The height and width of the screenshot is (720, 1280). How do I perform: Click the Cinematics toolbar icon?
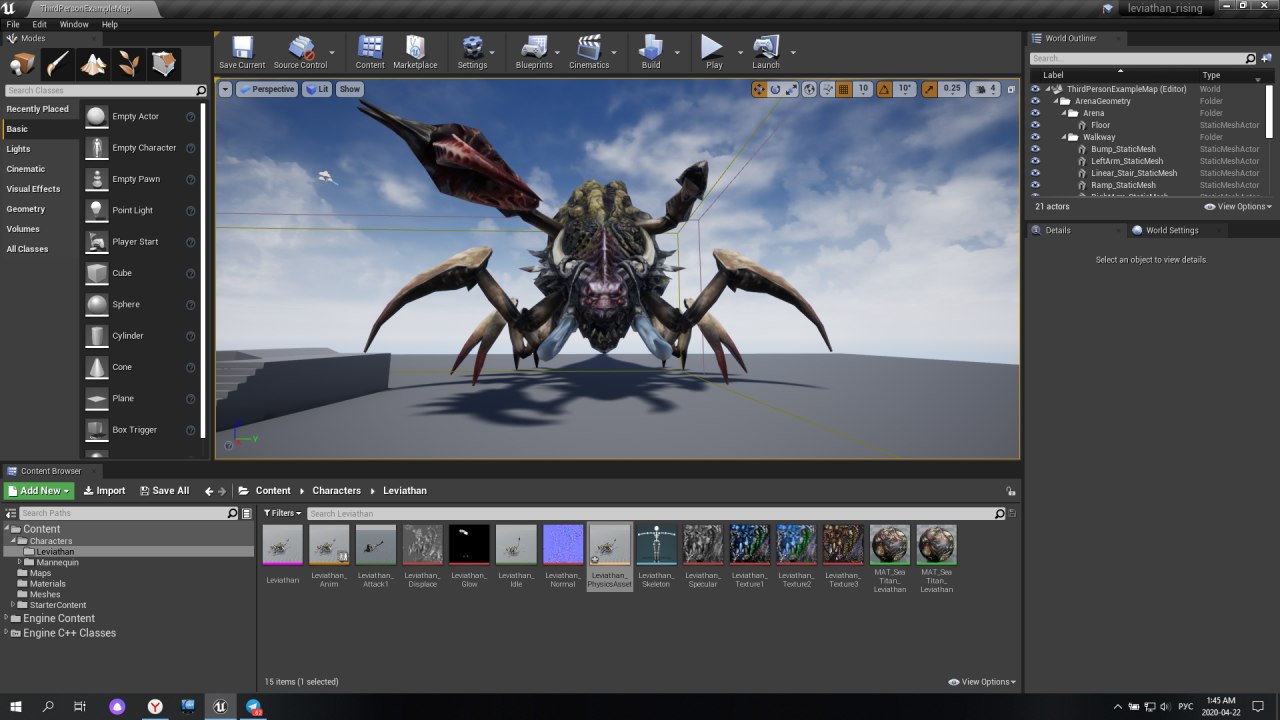589,52
